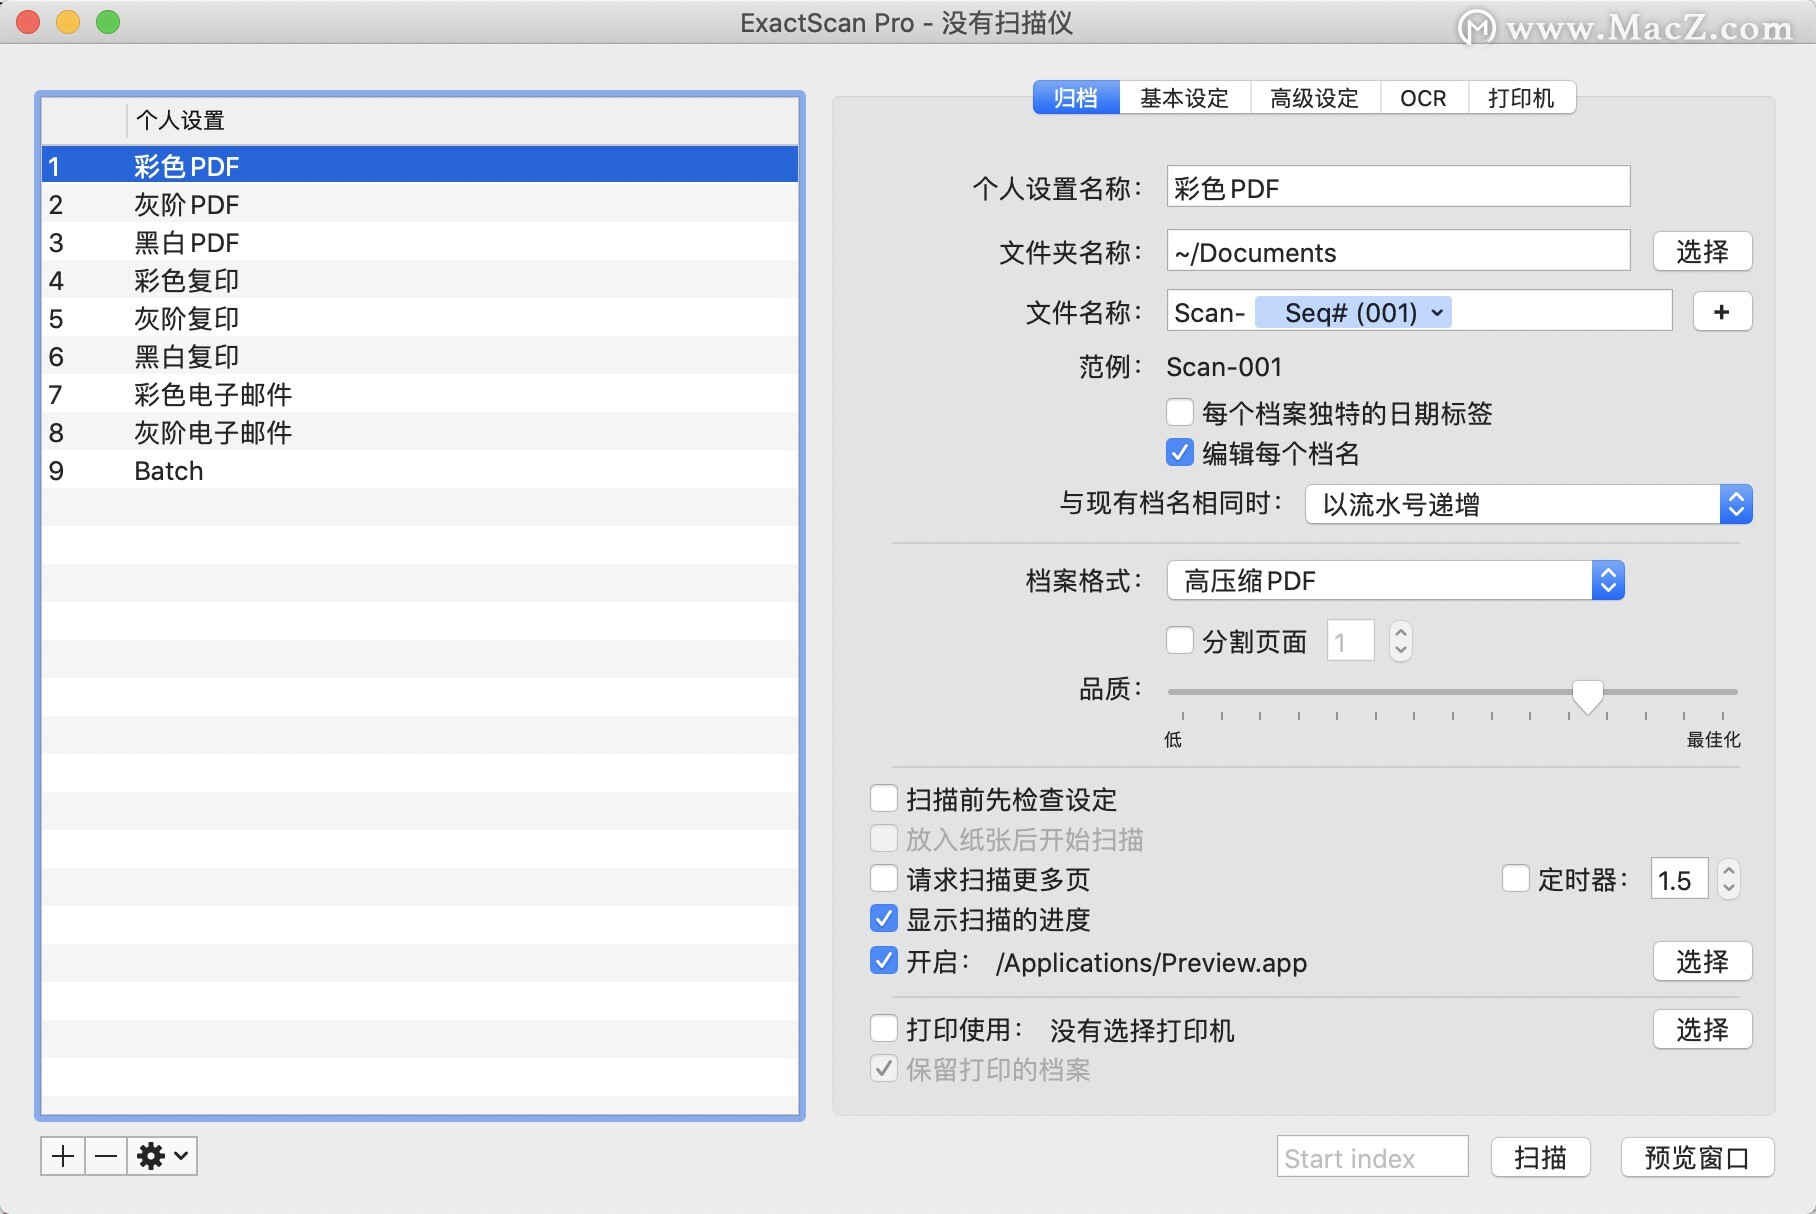Click the 扫描 button
The width and height of the screenshot is (1816, 1214).
[x=1540, y=1157]
